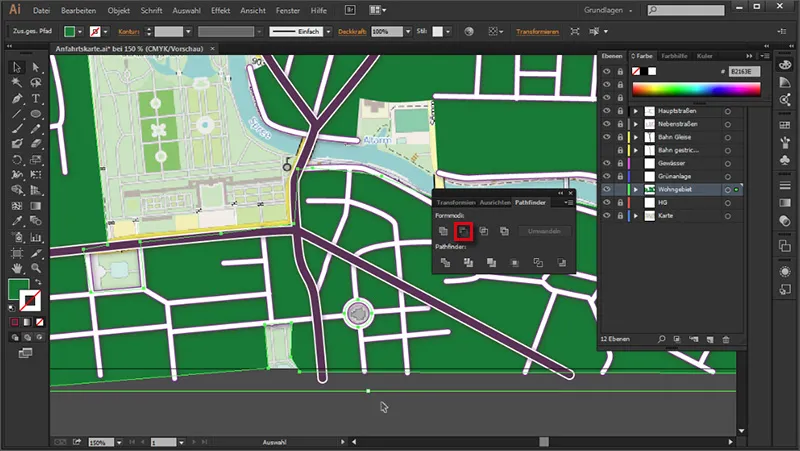The image size is (800, 451).
Task: Select the Gradient tool
Action: tap(35, 206)
